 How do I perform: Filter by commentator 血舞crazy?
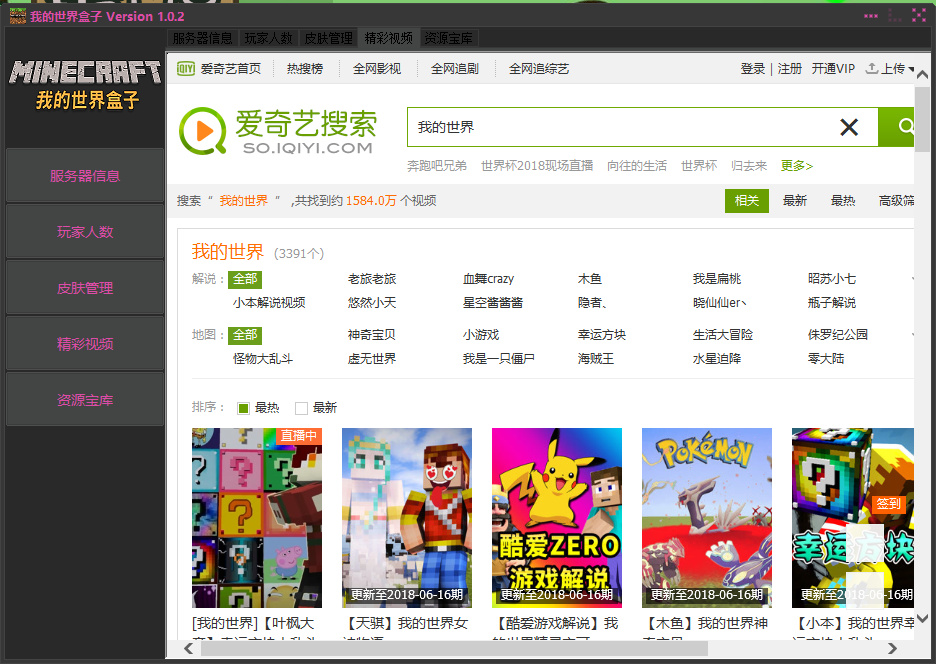click(x=488, y=279)
